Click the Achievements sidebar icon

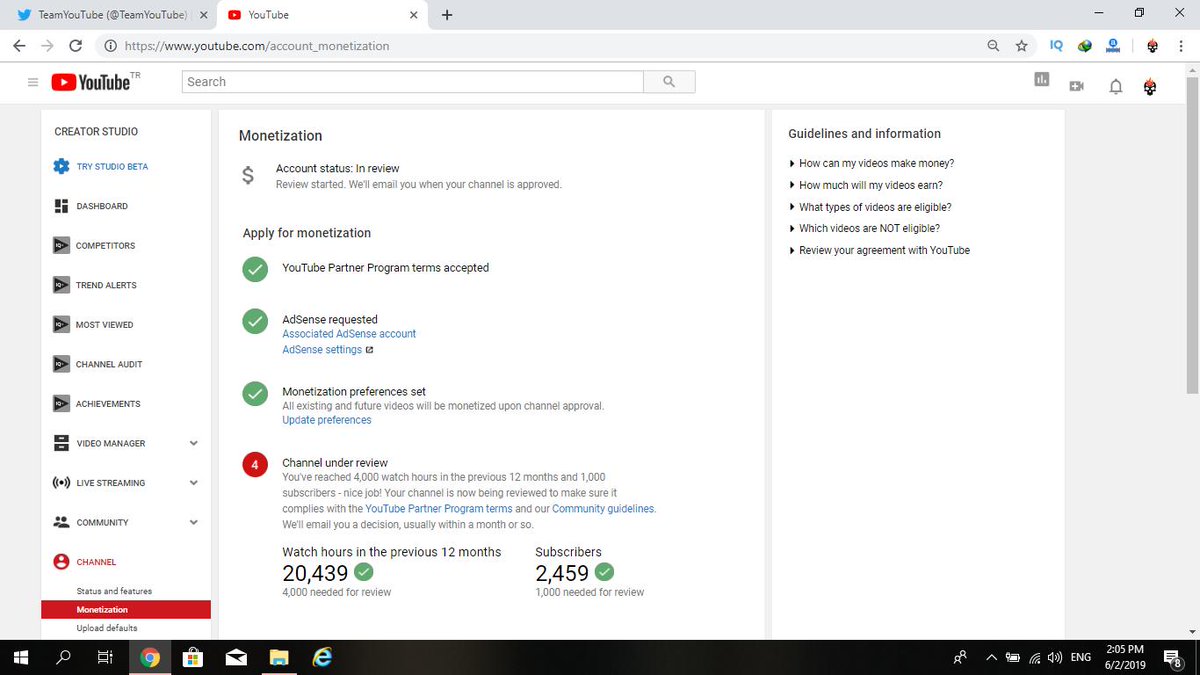click(61, 404)
